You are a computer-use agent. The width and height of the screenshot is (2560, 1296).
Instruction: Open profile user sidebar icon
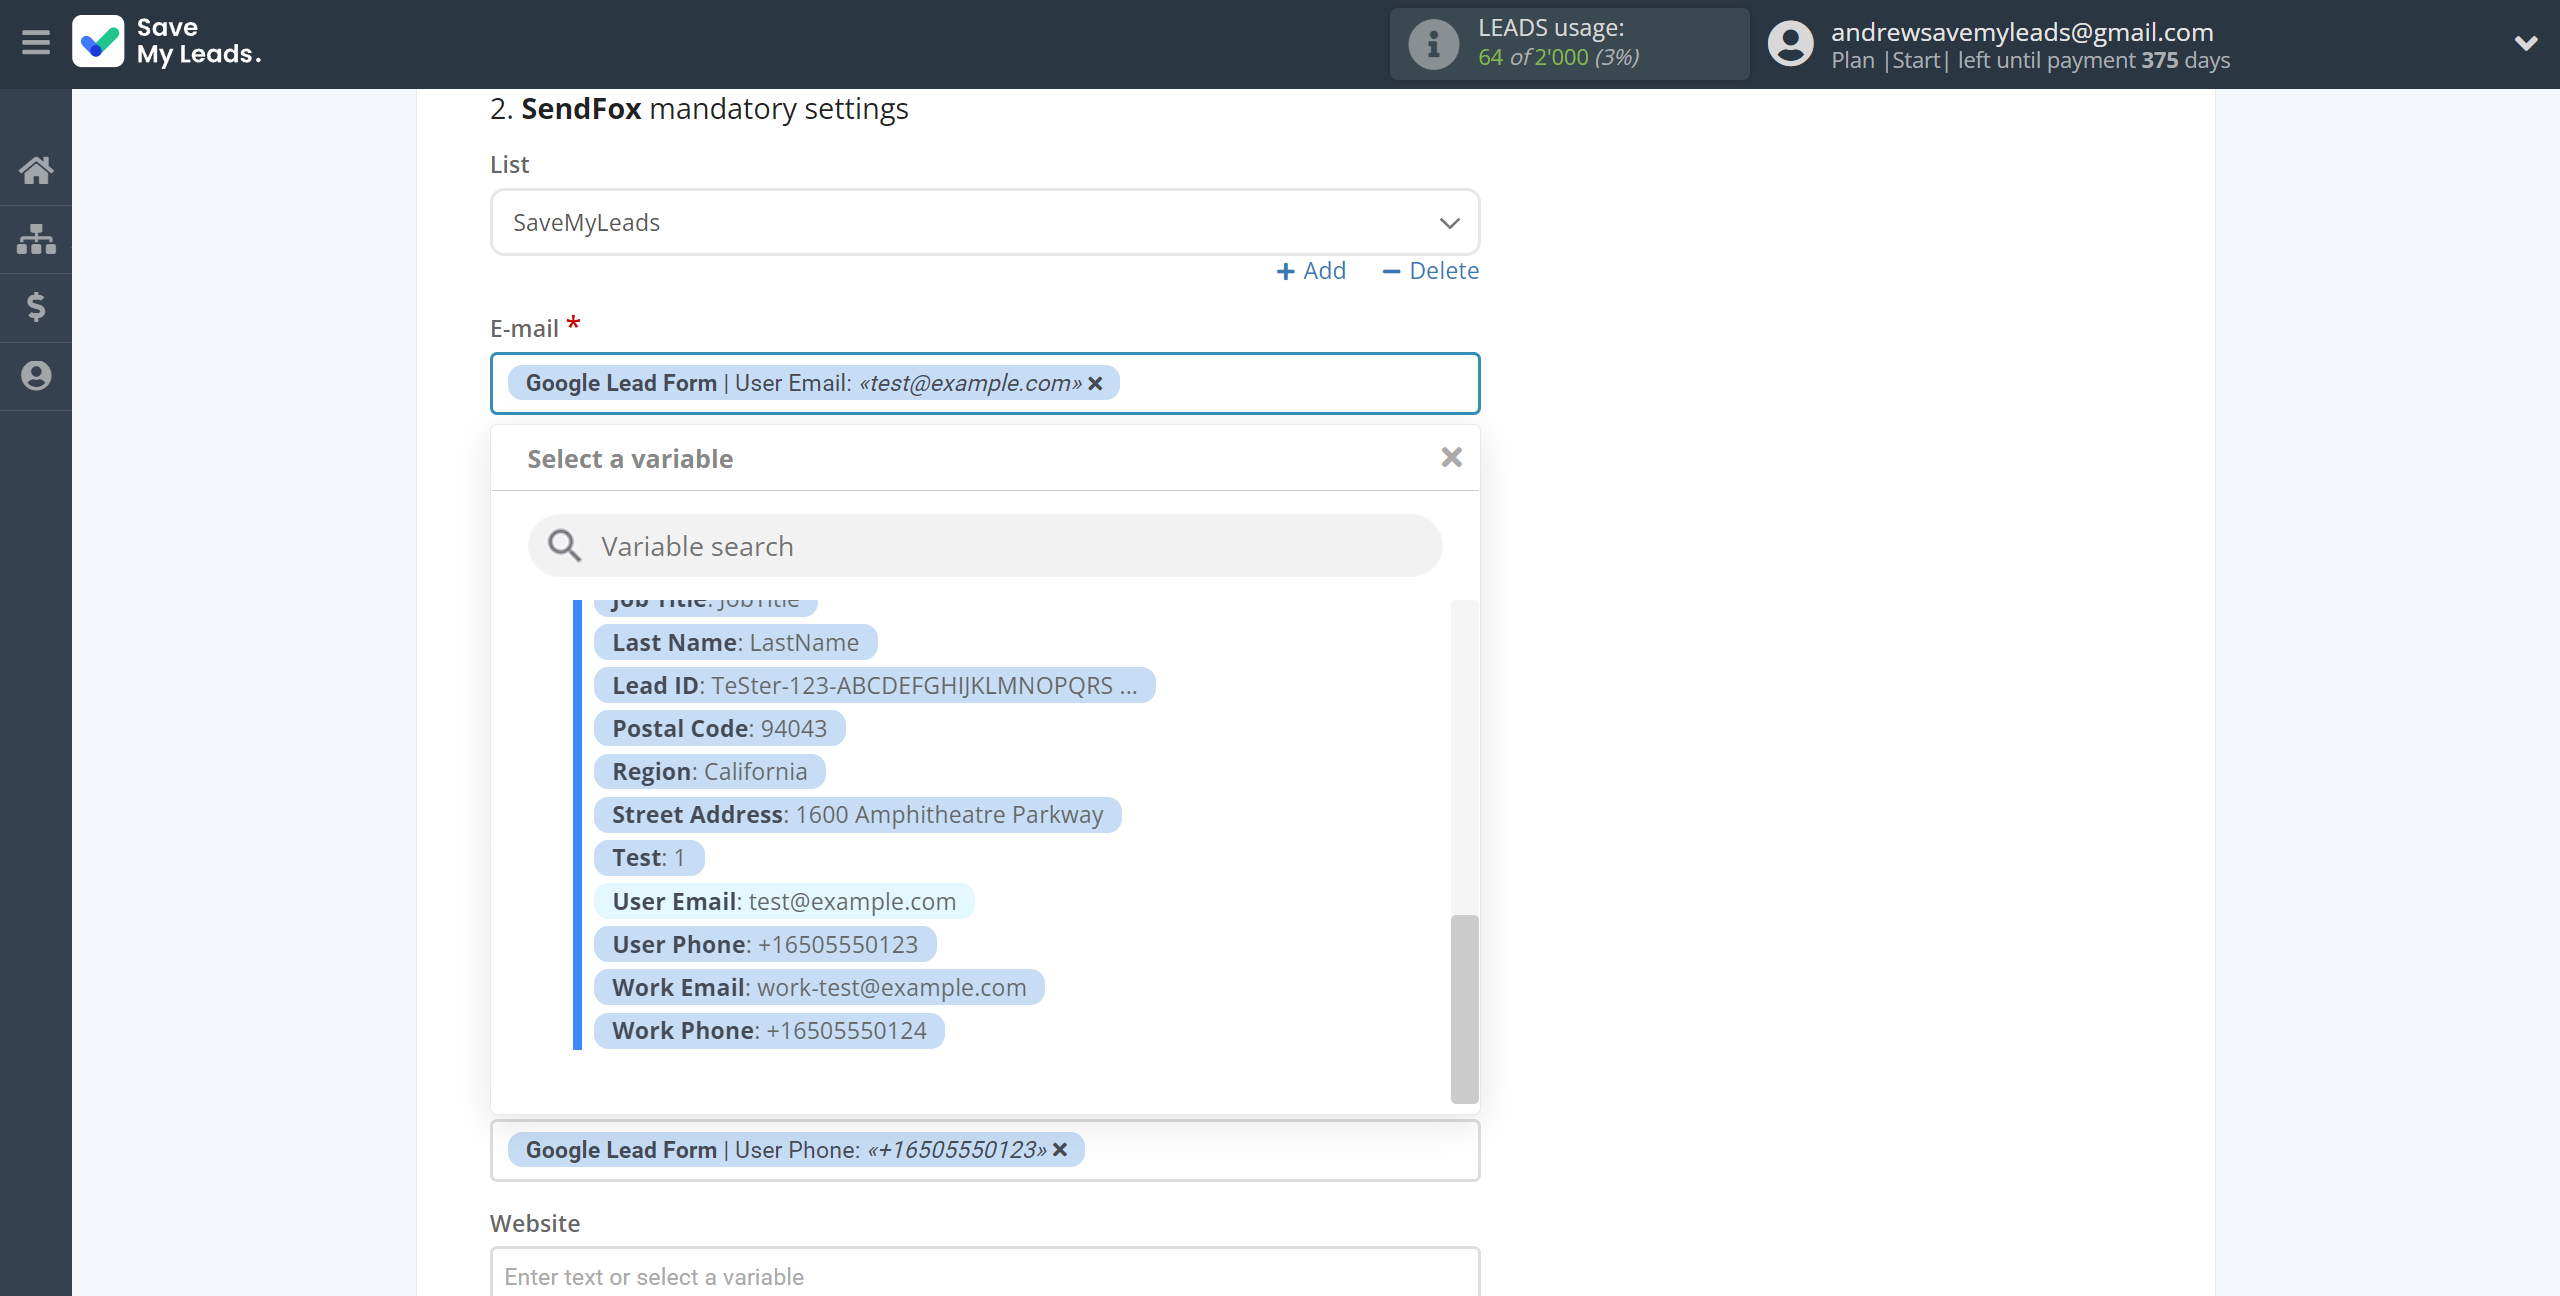(36, 376)
